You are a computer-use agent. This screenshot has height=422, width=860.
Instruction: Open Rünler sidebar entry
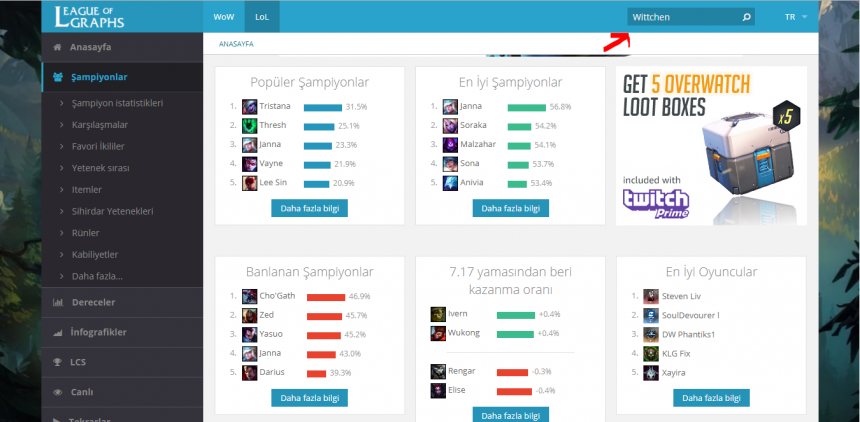(x=86, y=233)
